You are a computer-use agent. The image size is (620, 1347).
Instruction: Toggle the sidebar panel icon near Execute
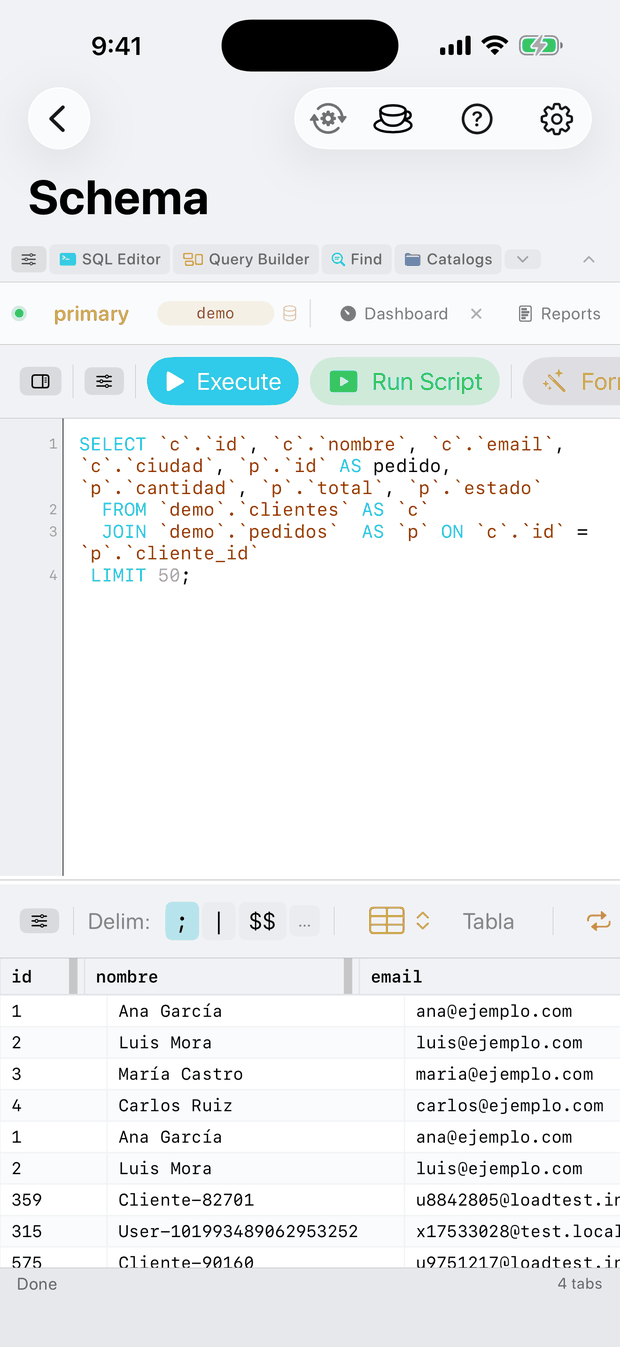tap(41, 381)
